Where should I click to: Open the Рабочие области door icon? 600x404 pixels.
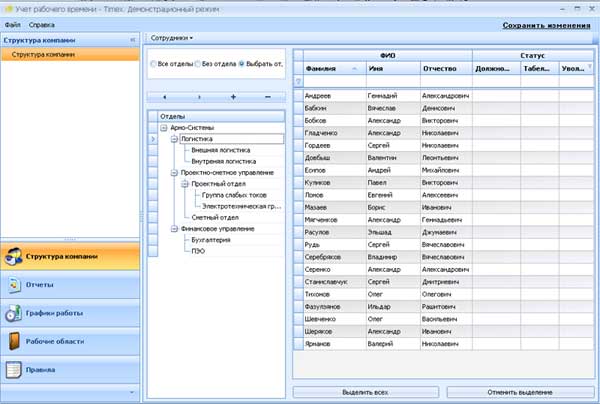pos(14,341)
